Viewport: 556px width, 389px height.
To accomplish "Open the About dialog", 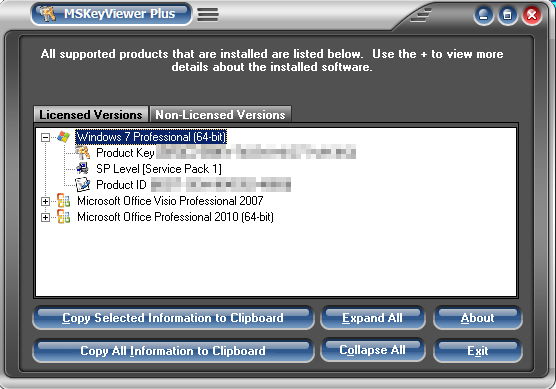I will click(477, 318).
